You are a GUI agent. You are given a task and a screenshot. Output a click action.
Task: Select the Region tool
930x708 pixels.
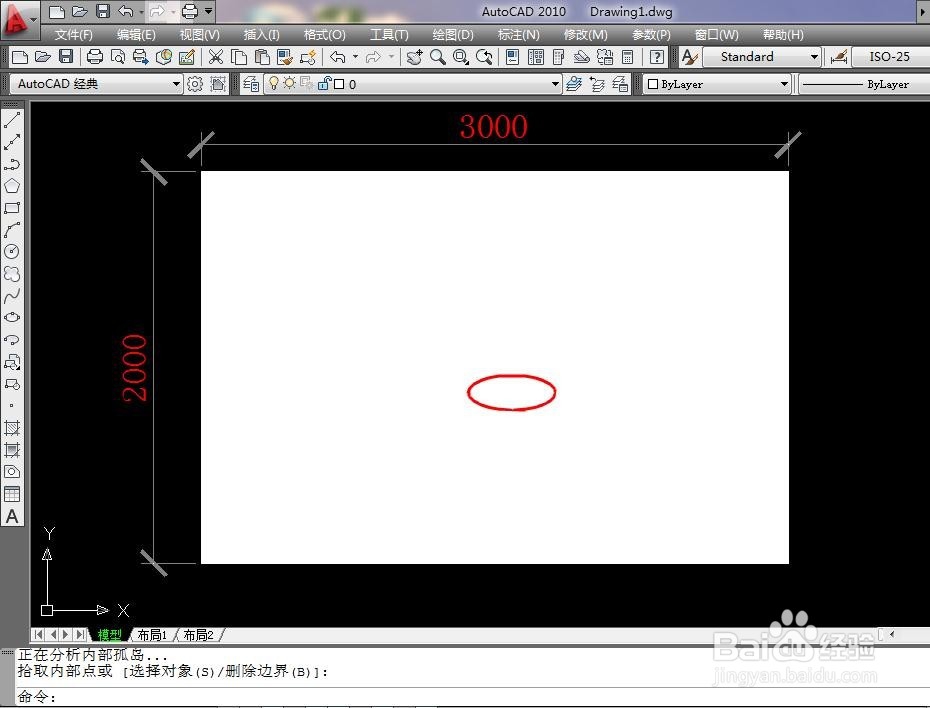pyautogui.click(x=12, y=471)
